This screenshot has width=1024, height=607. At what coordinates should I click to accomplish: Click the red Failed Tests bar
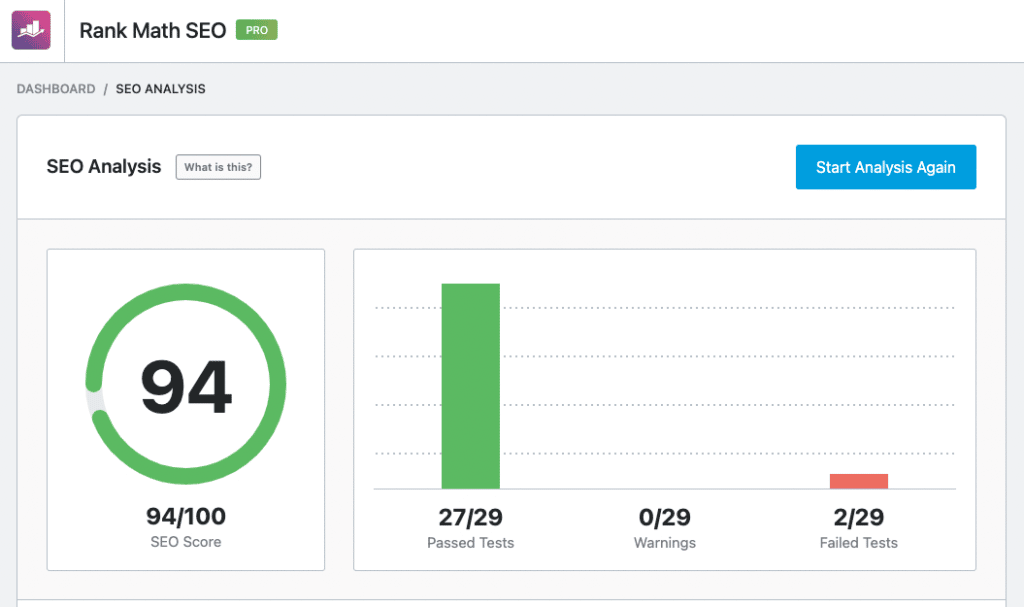pos(859,482)
